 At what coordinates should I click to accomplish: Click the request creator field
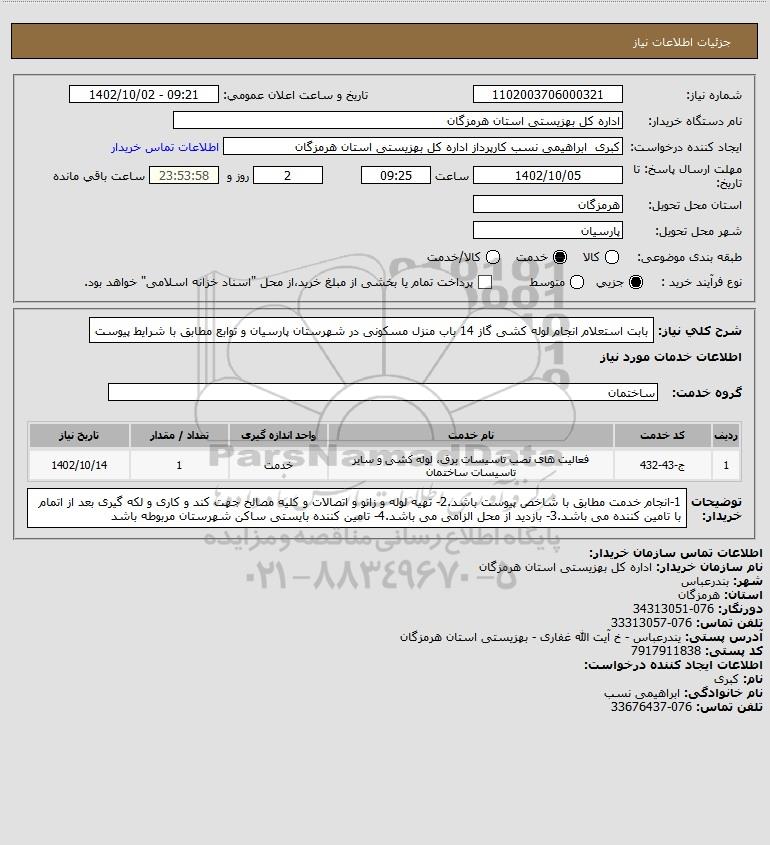tap(423, 147)
